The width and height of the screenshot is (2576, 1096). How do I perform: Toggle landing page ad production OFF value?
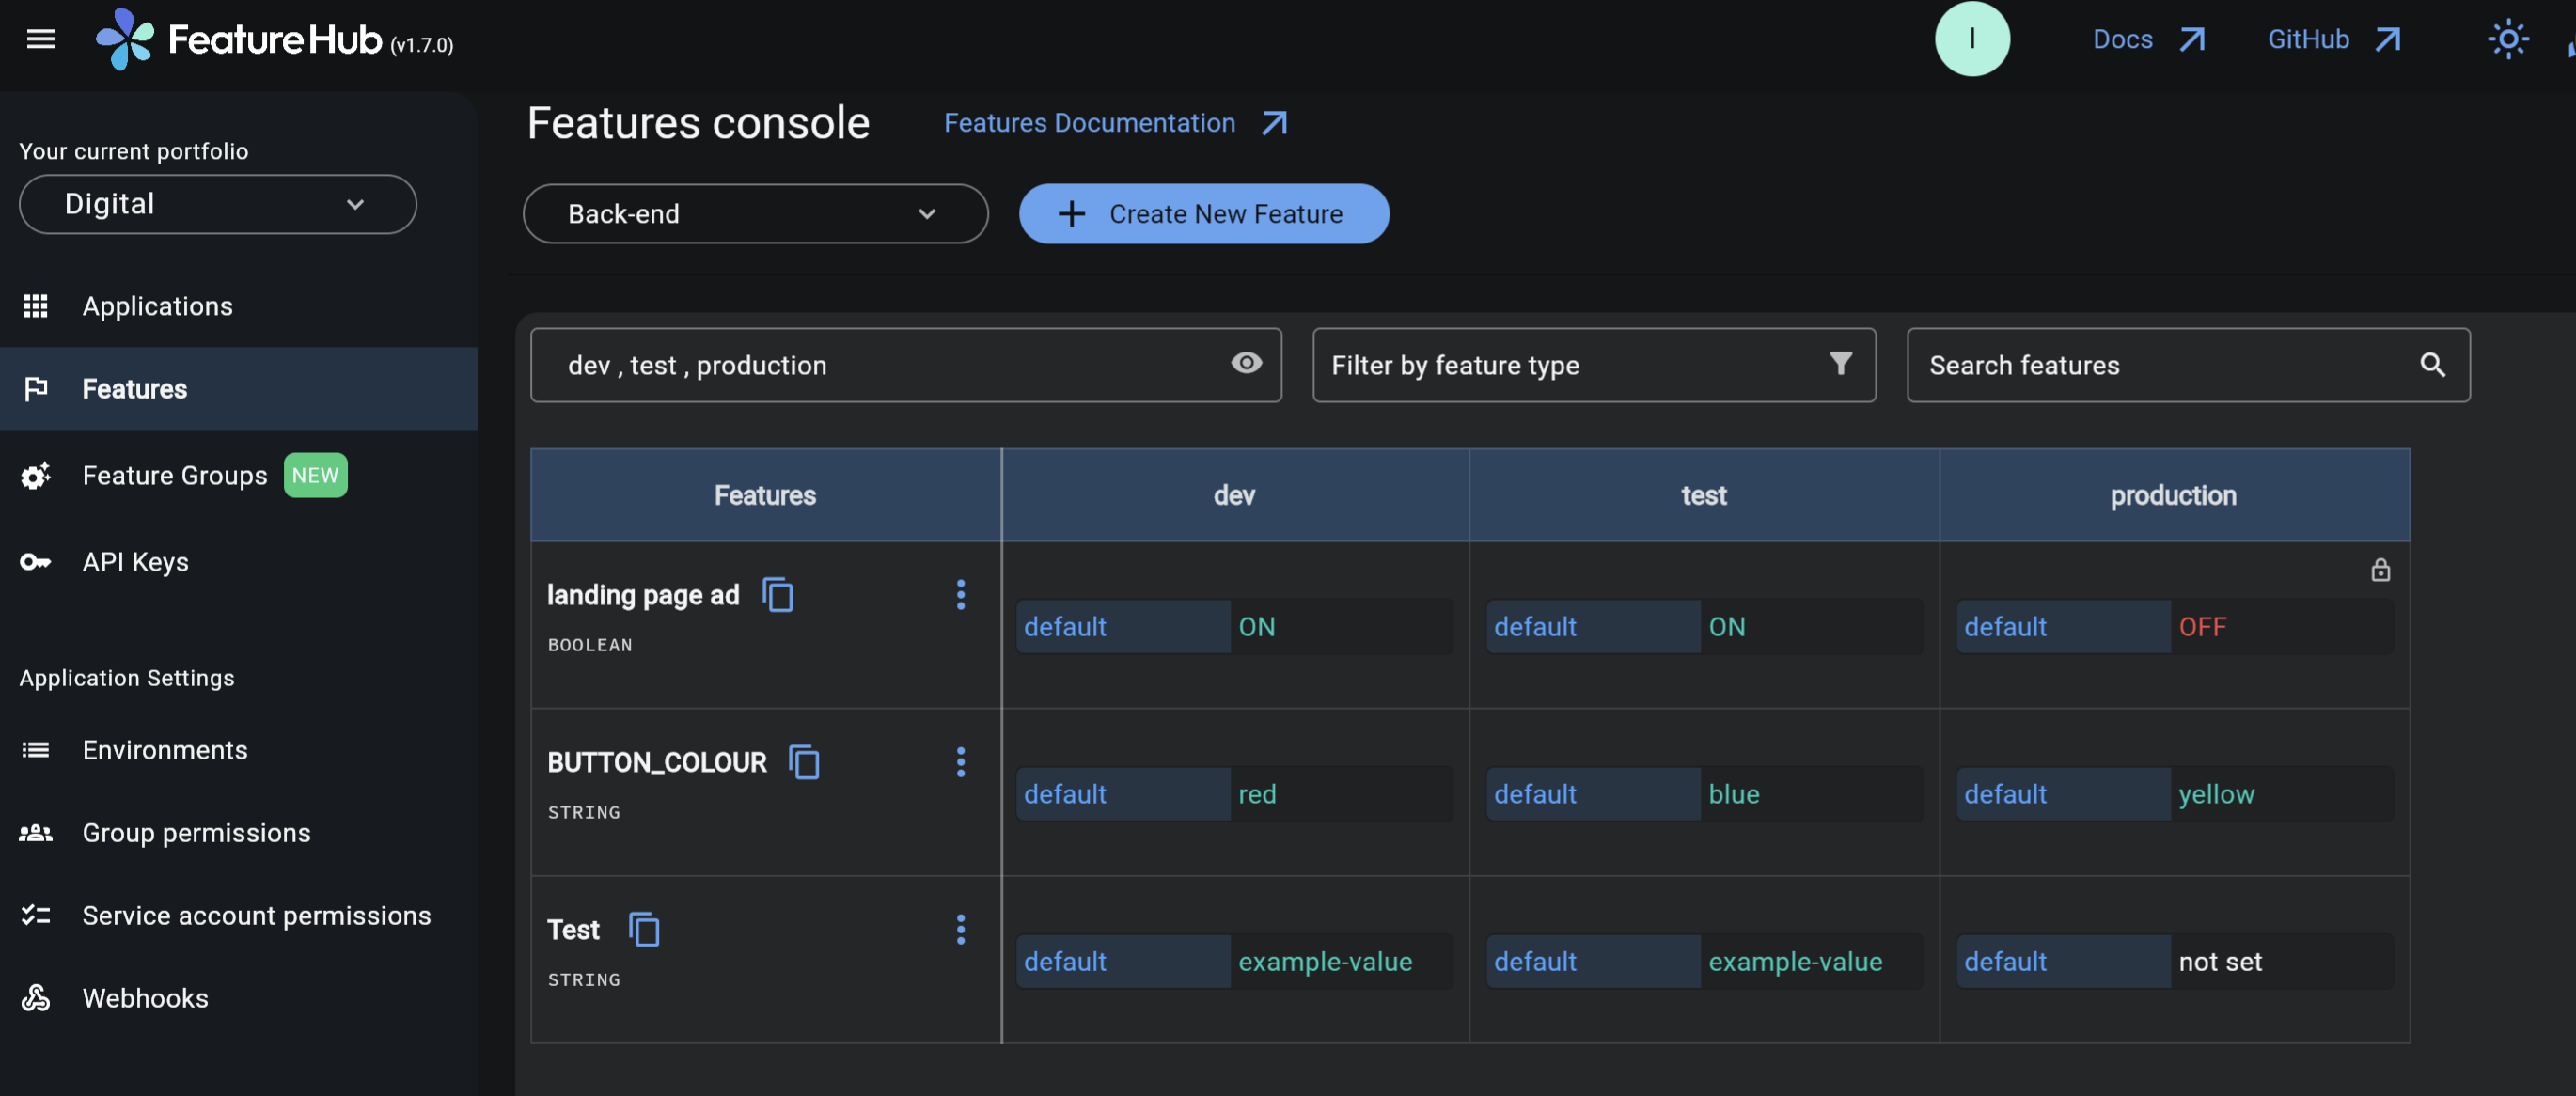2202,627
